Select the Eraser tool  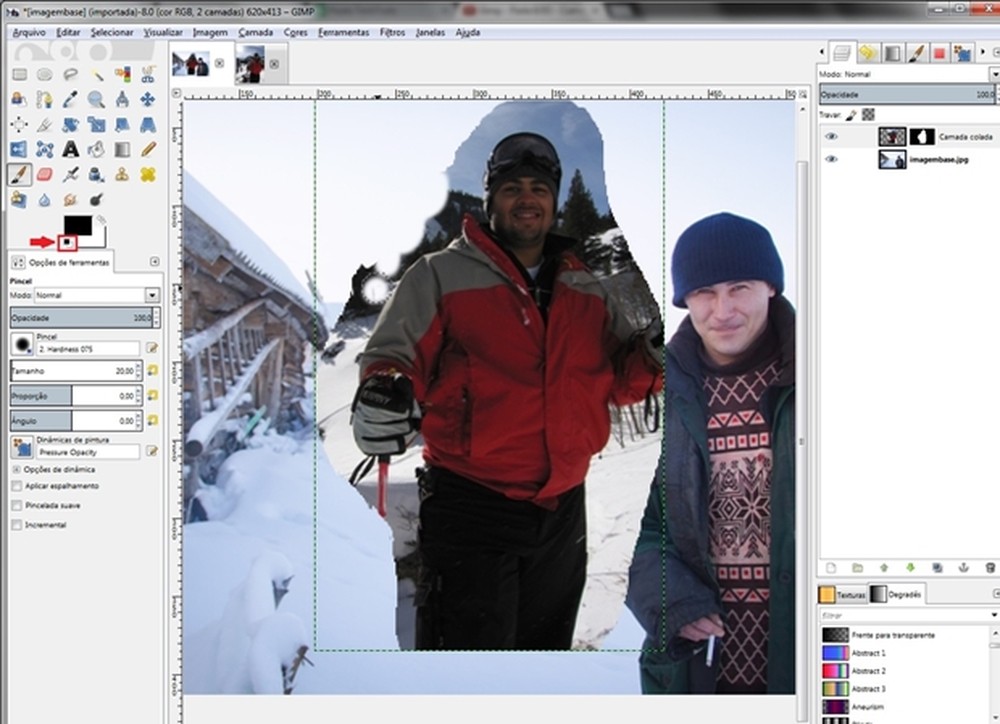[x=46, y=175]
